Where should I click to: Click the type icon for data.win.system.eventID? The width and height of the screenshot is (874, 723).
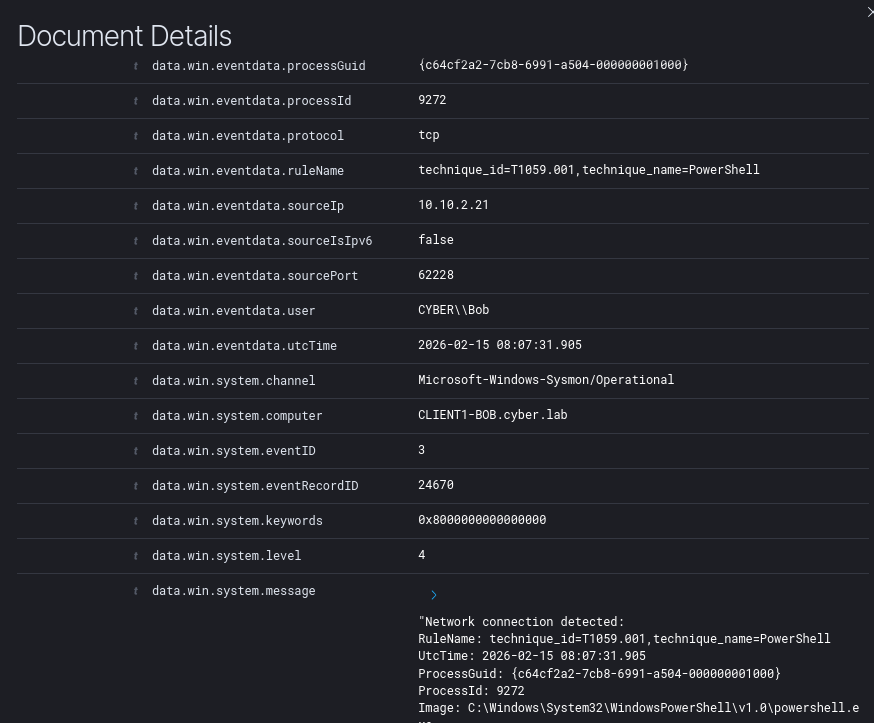click(x=136, y=451)
